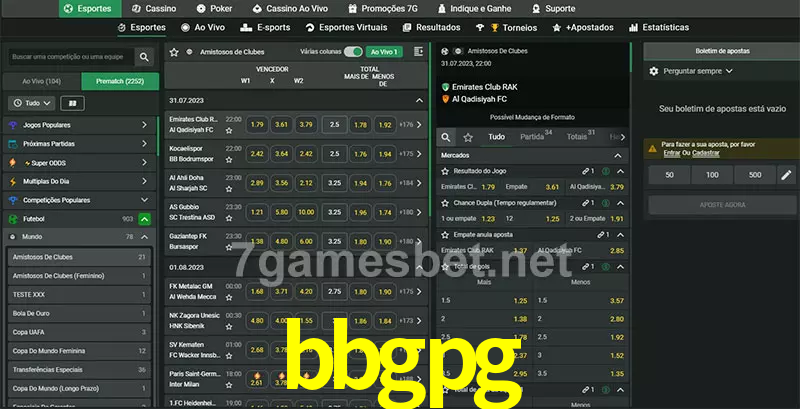This screenshot has height=409, width=800.
Task: Favorite the Emirates Club RAK match star
Action: pos(229,130)
